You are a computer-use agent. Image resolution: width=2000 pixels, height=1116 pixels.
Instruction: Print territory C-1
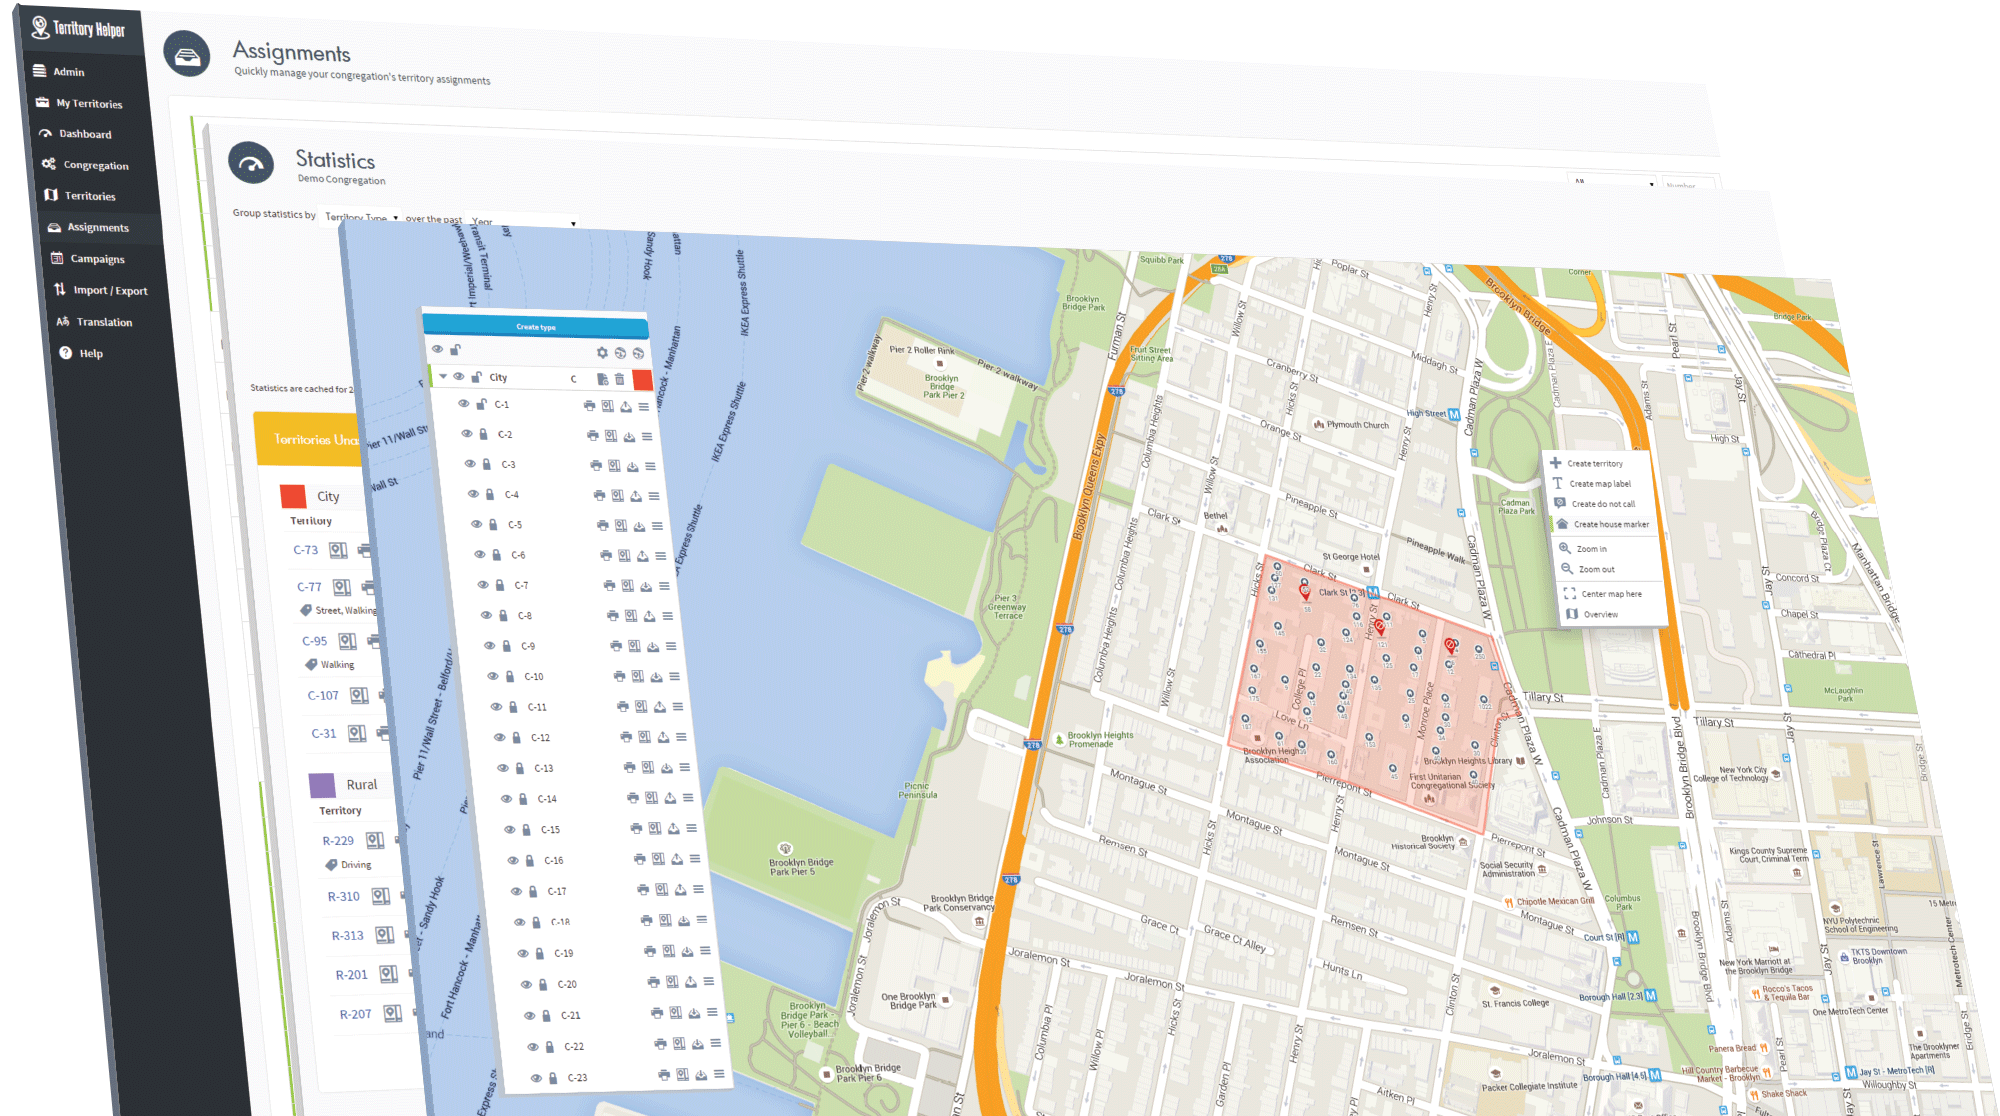589,406
